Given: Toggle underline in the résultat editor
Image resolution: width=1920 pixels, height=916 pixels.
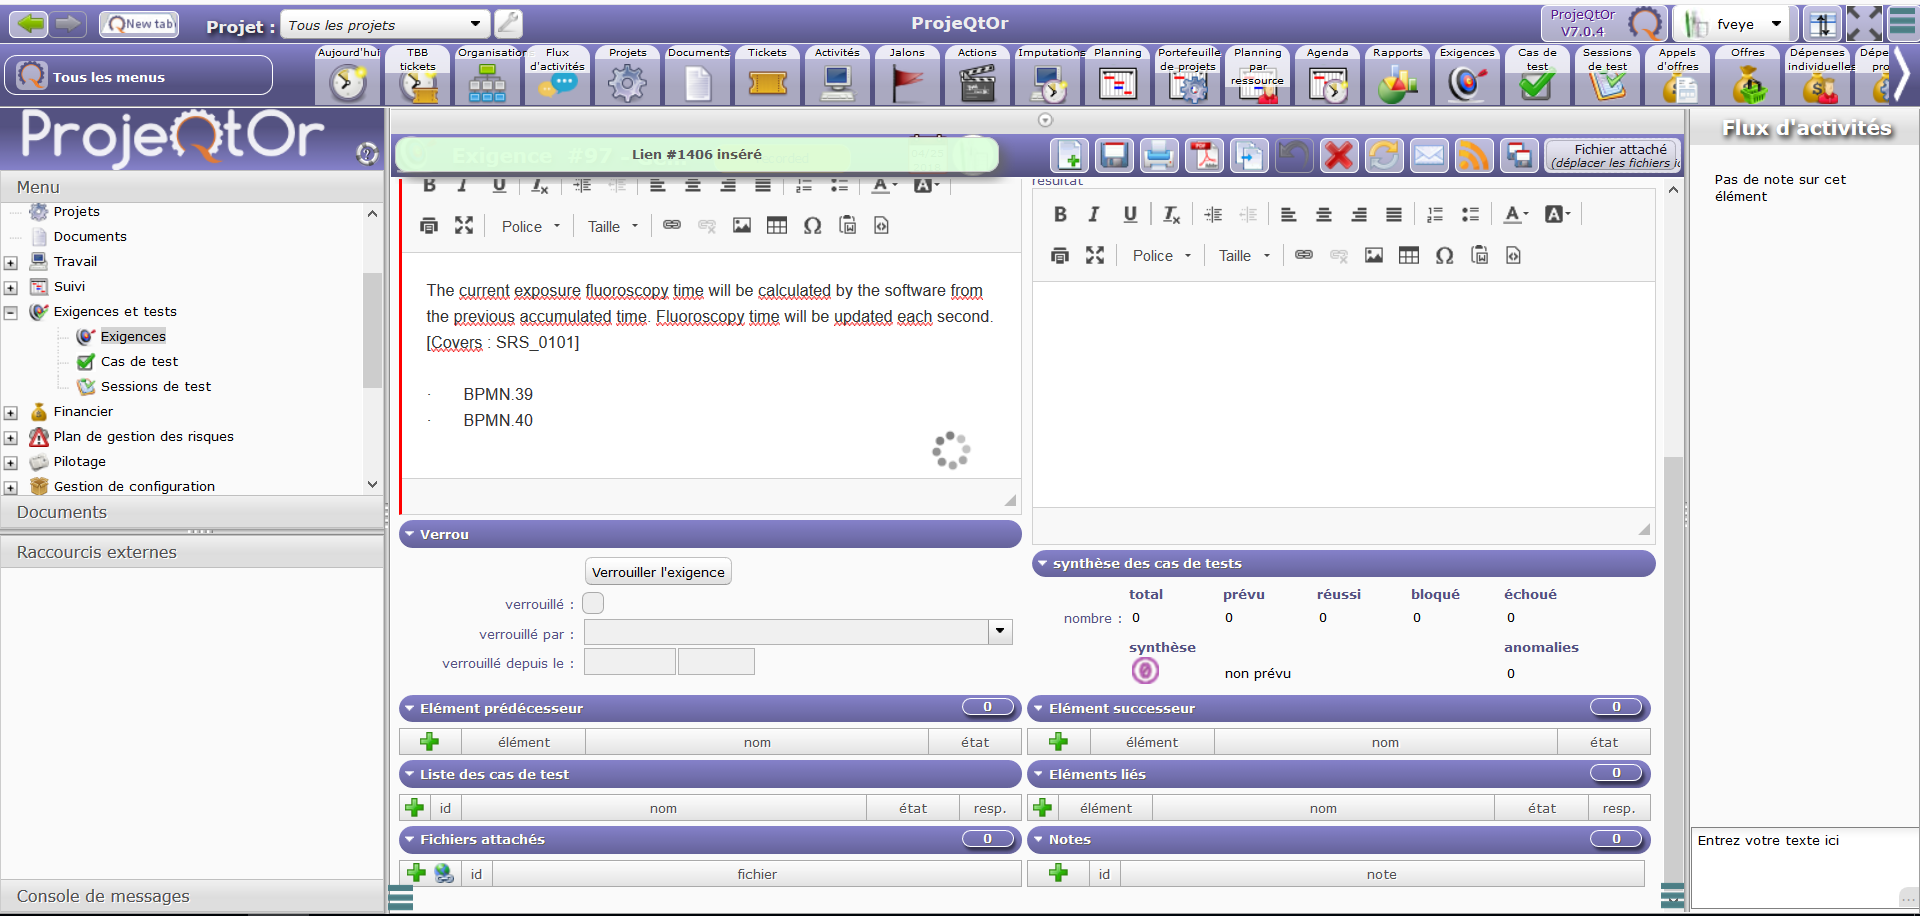Looking at the screenshot, I should pos(1130,214).
